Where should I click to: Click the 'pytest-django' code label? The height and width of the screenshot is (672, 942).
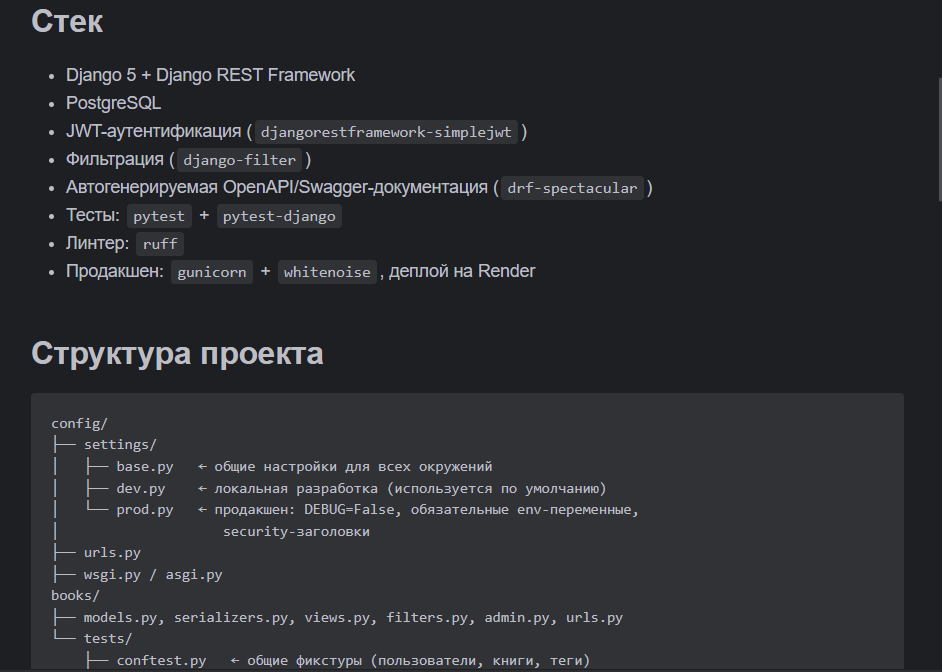click(279, 216)
